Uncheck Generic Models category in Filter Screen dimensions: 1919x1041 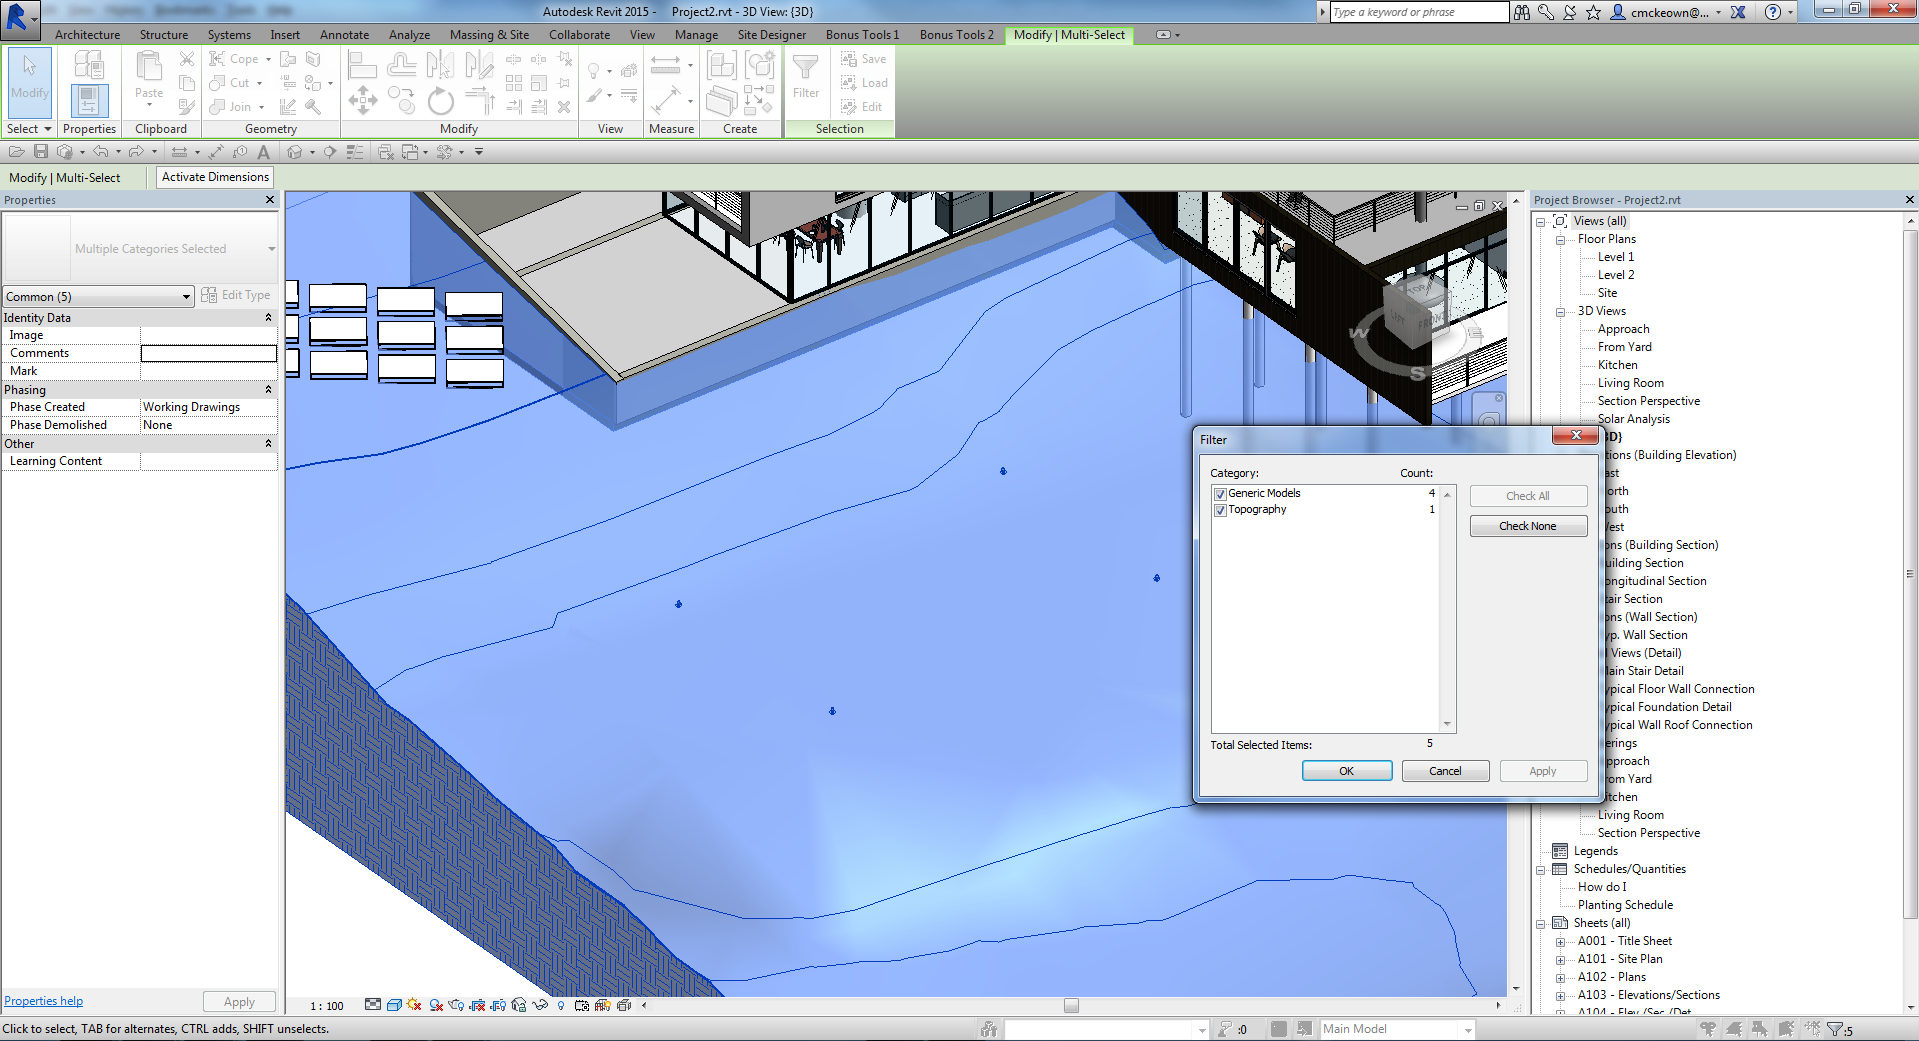tap(1220, 494)
